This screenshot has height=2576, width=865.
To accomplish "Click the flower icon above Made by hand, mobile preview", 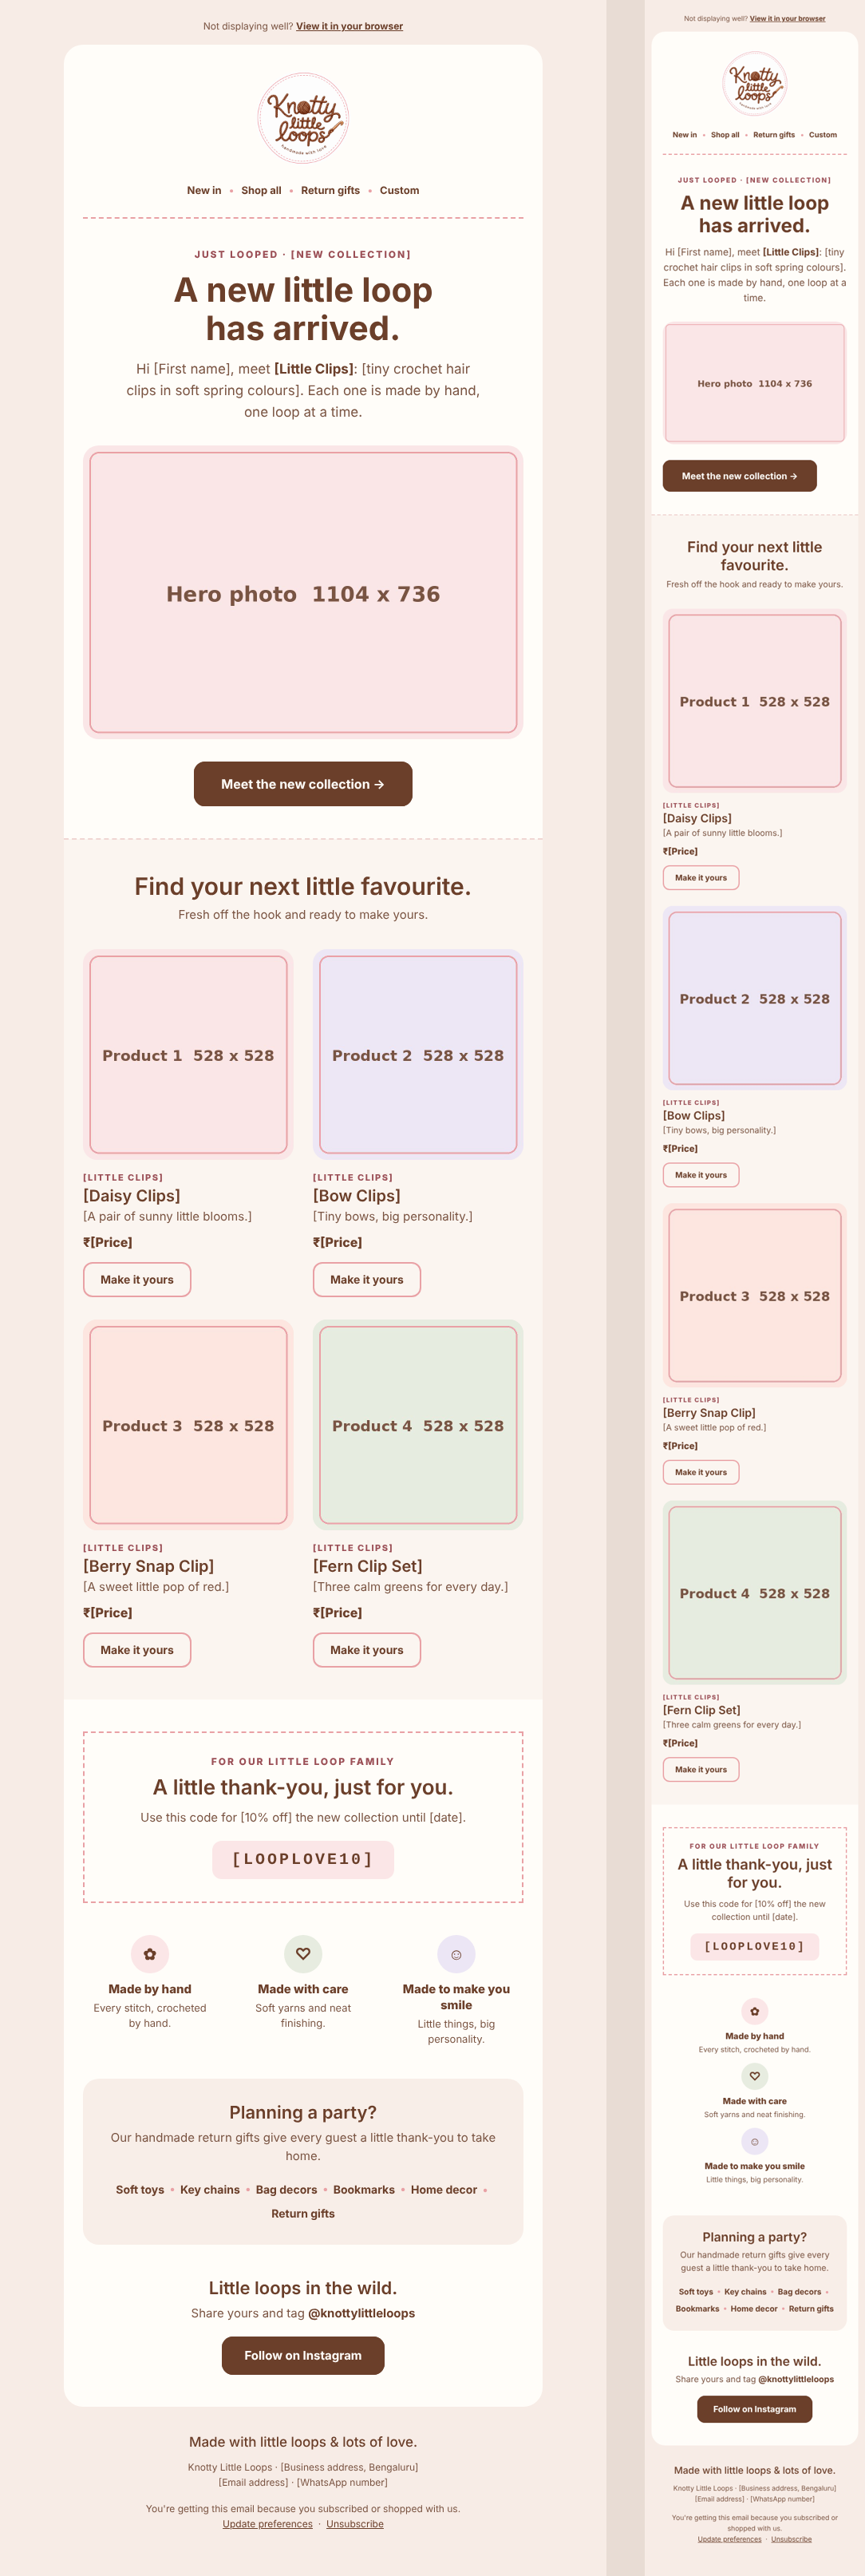I will click(754, 2011).
